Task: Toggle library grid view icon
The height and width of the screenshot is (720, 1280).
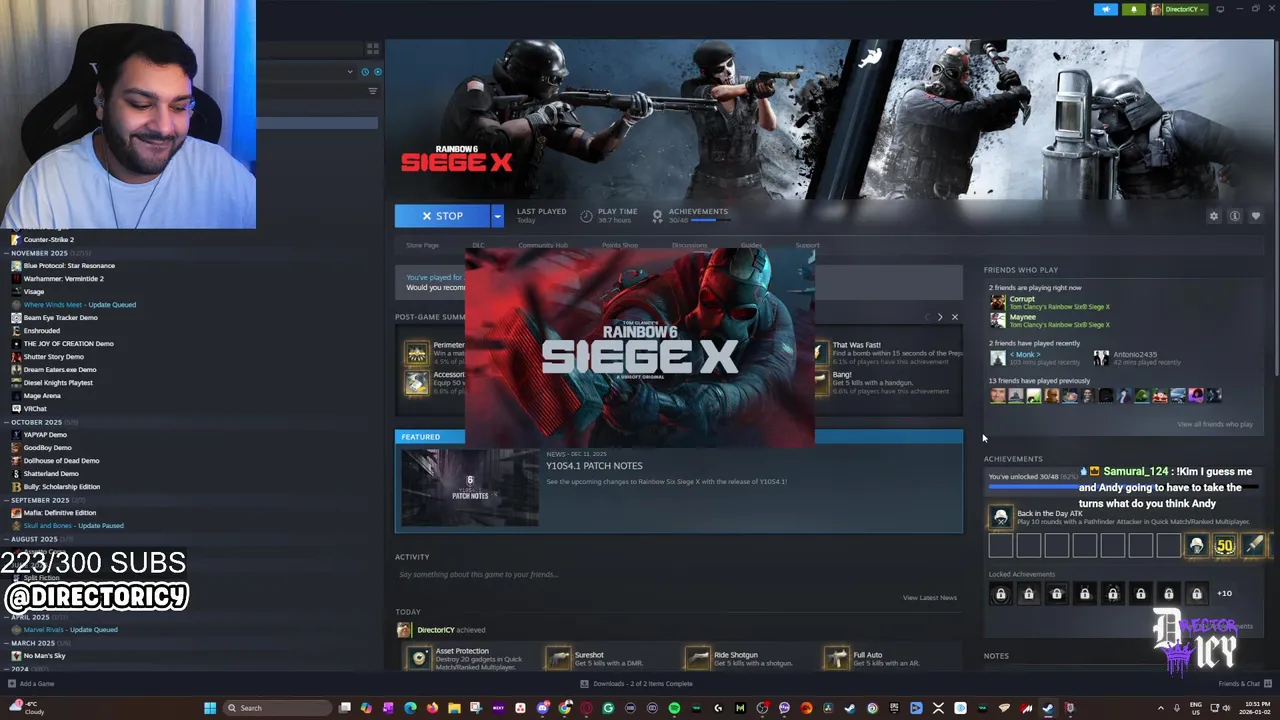Action: click(373, 48)
